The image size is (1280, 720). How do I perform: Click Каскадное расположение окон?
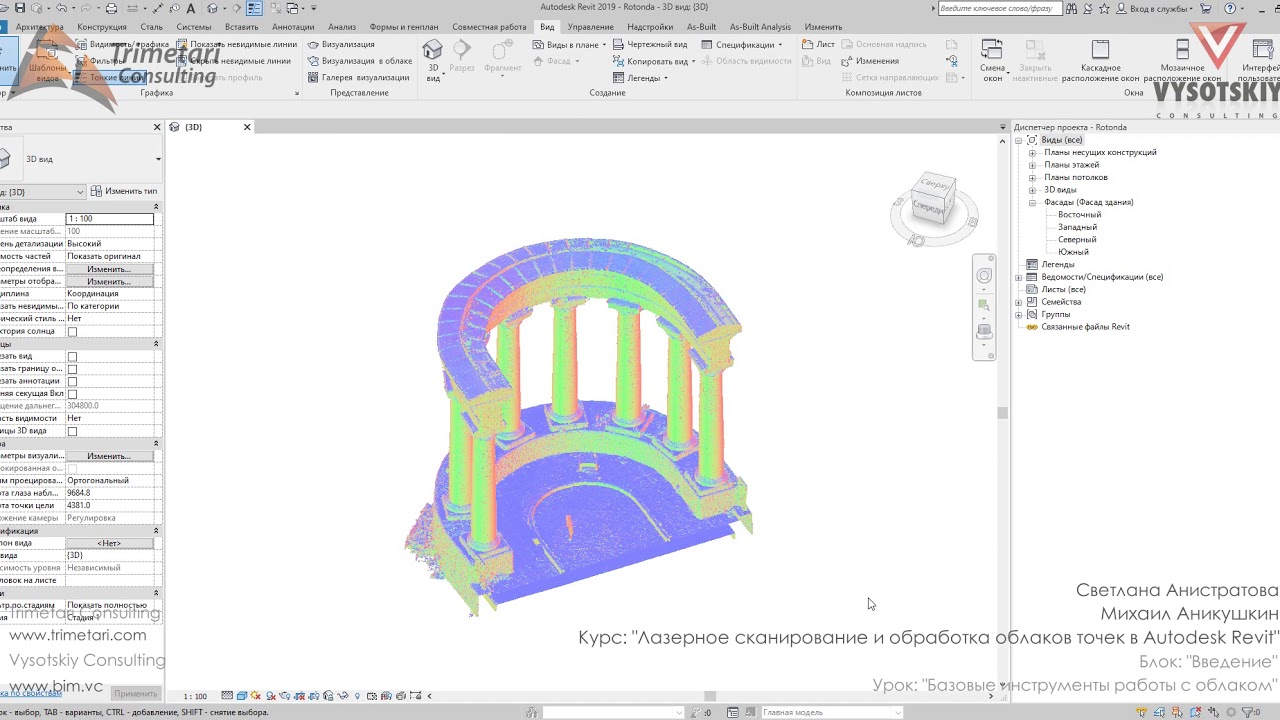pyautogui.click(x=1100, y=60)
